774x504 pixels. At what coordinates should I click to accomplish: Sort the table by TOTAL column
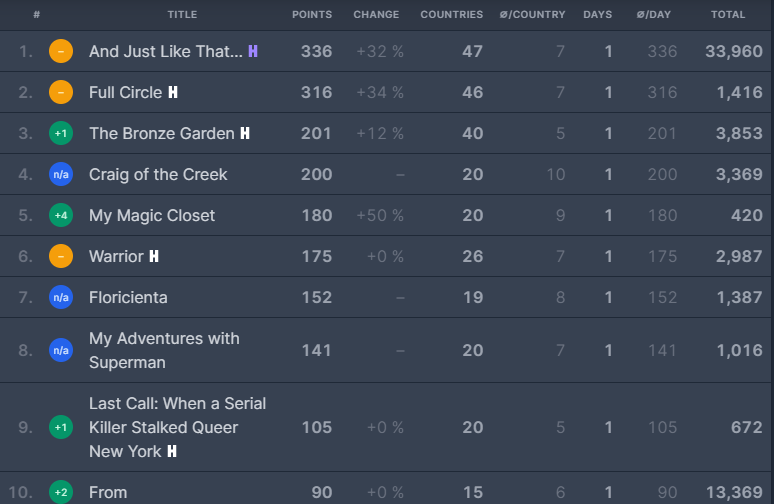coord(728,14)
